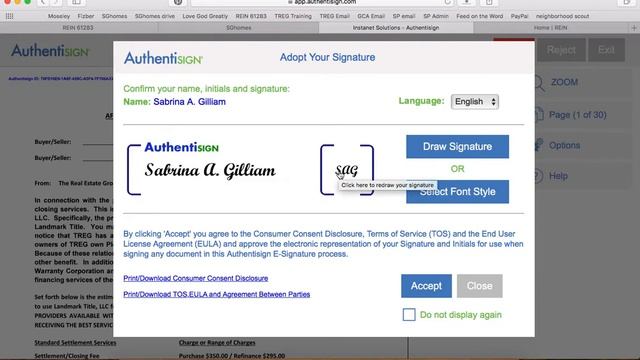This screenshot has height=360, width=640.
Task: Open the SGhomes bookmark in bookmarks bar
Action: [x=114, y=16]
